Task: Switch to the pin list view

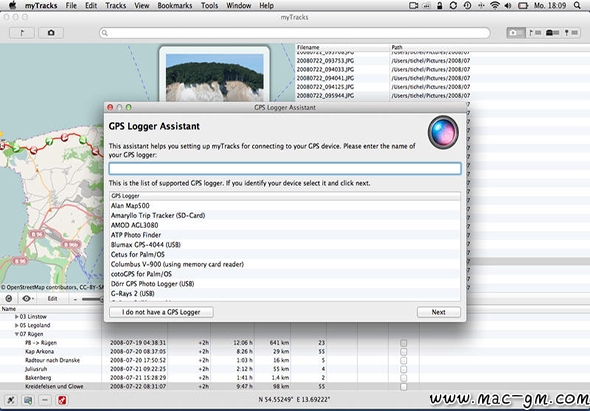Action: click(x=571, y=33)
